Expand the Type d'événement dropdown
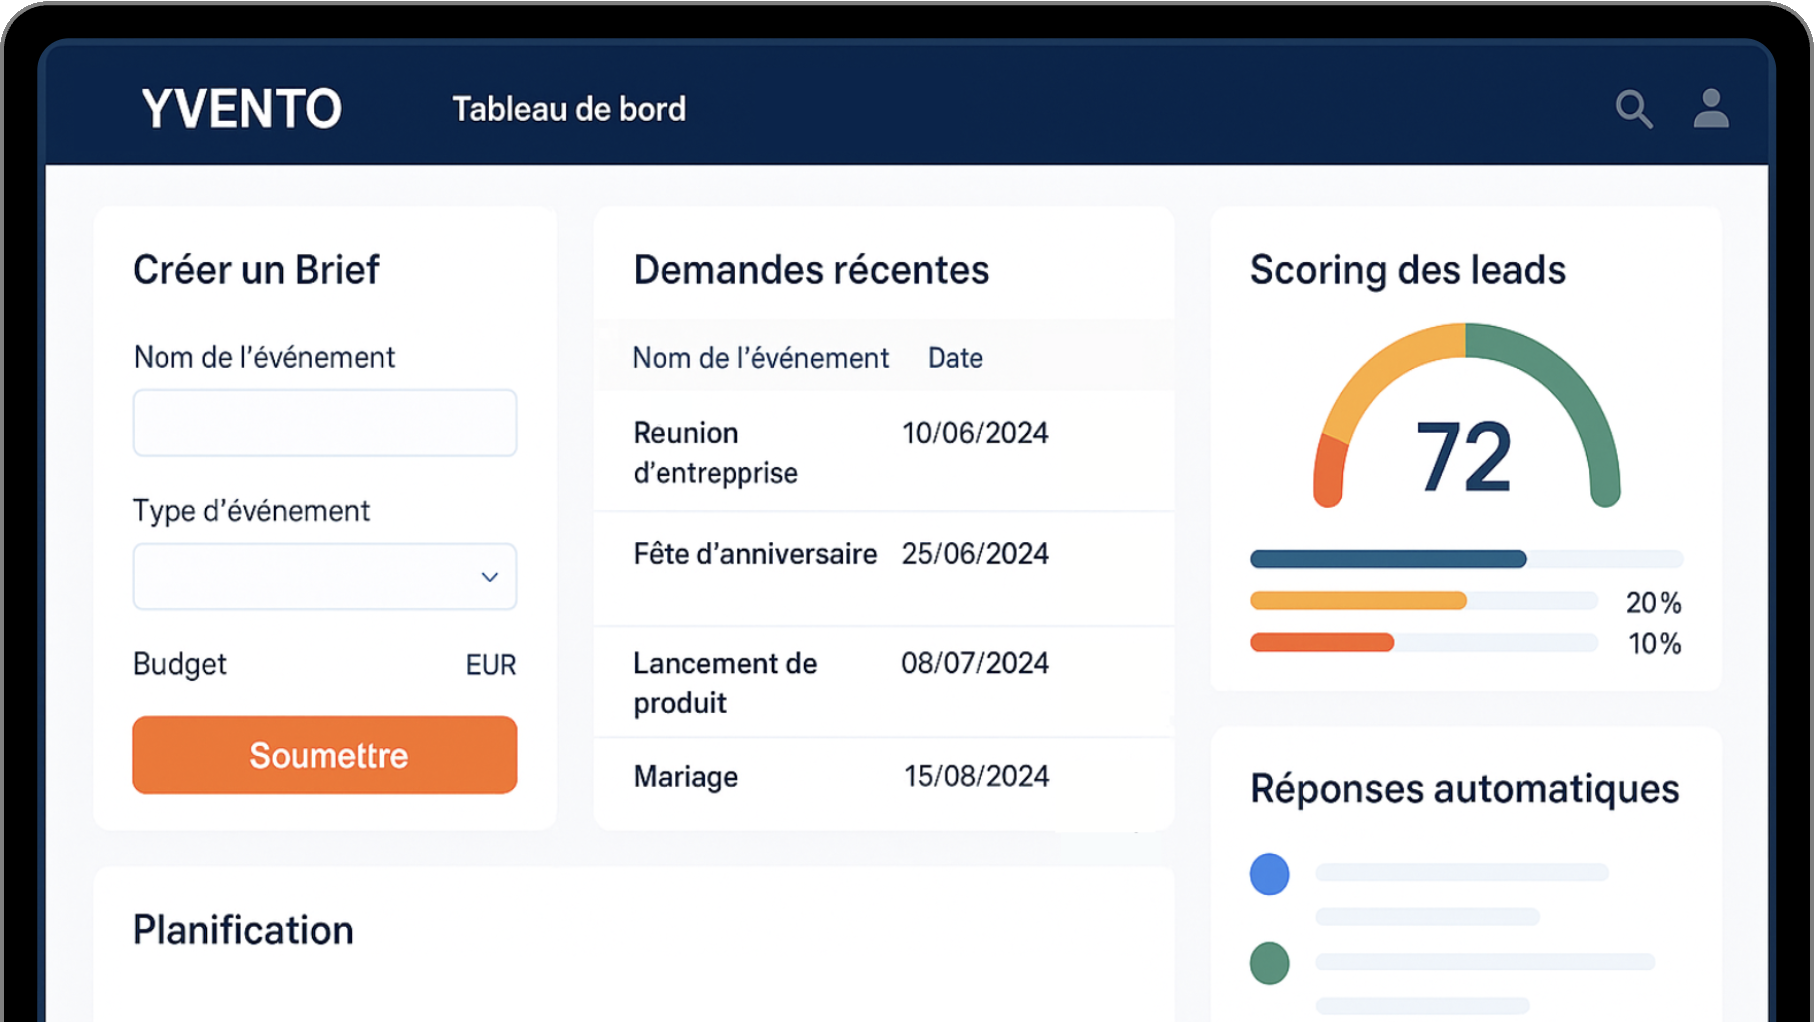Screen dimensions: 1814x1022 point(324,577)
